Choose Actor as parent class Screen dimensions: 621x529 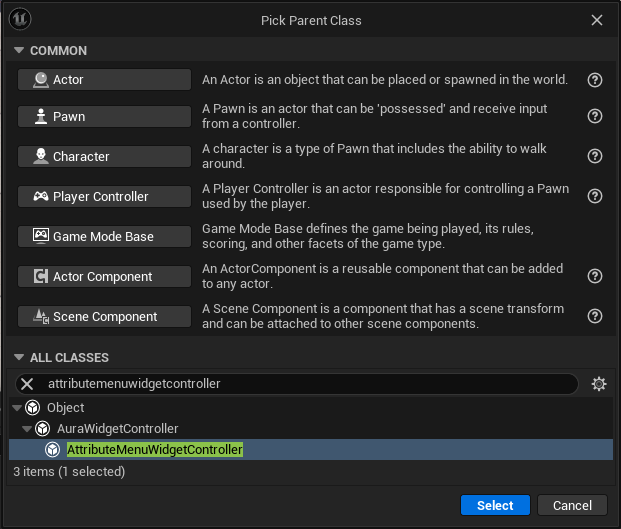point(104,80)
